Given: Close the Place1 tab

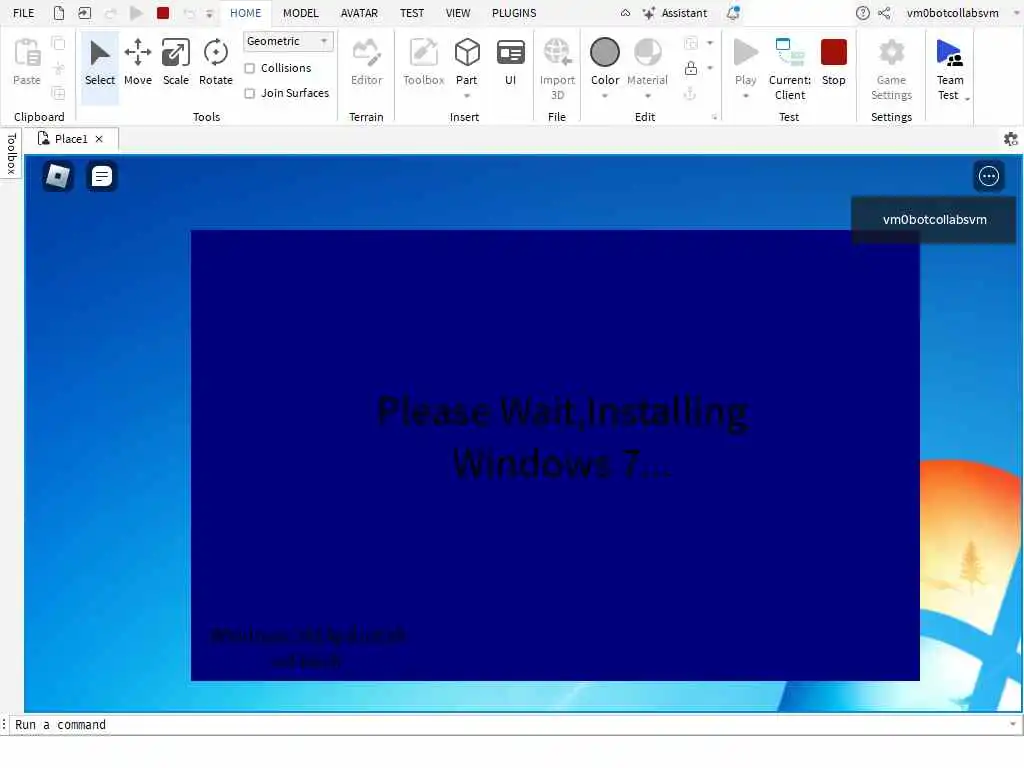Looking at the screenshot, I should pos(99,139).
